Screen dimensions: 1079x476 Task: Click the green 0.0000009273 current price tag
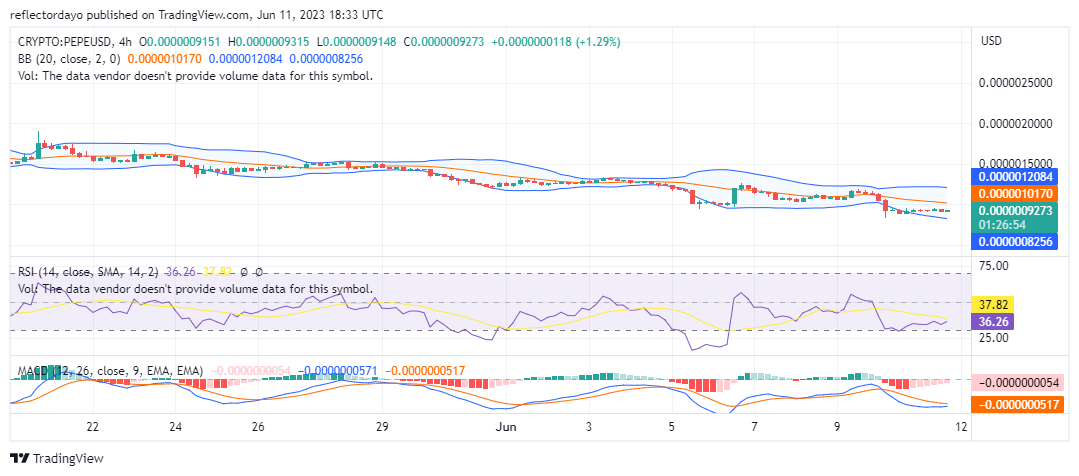coord(1014,212)
